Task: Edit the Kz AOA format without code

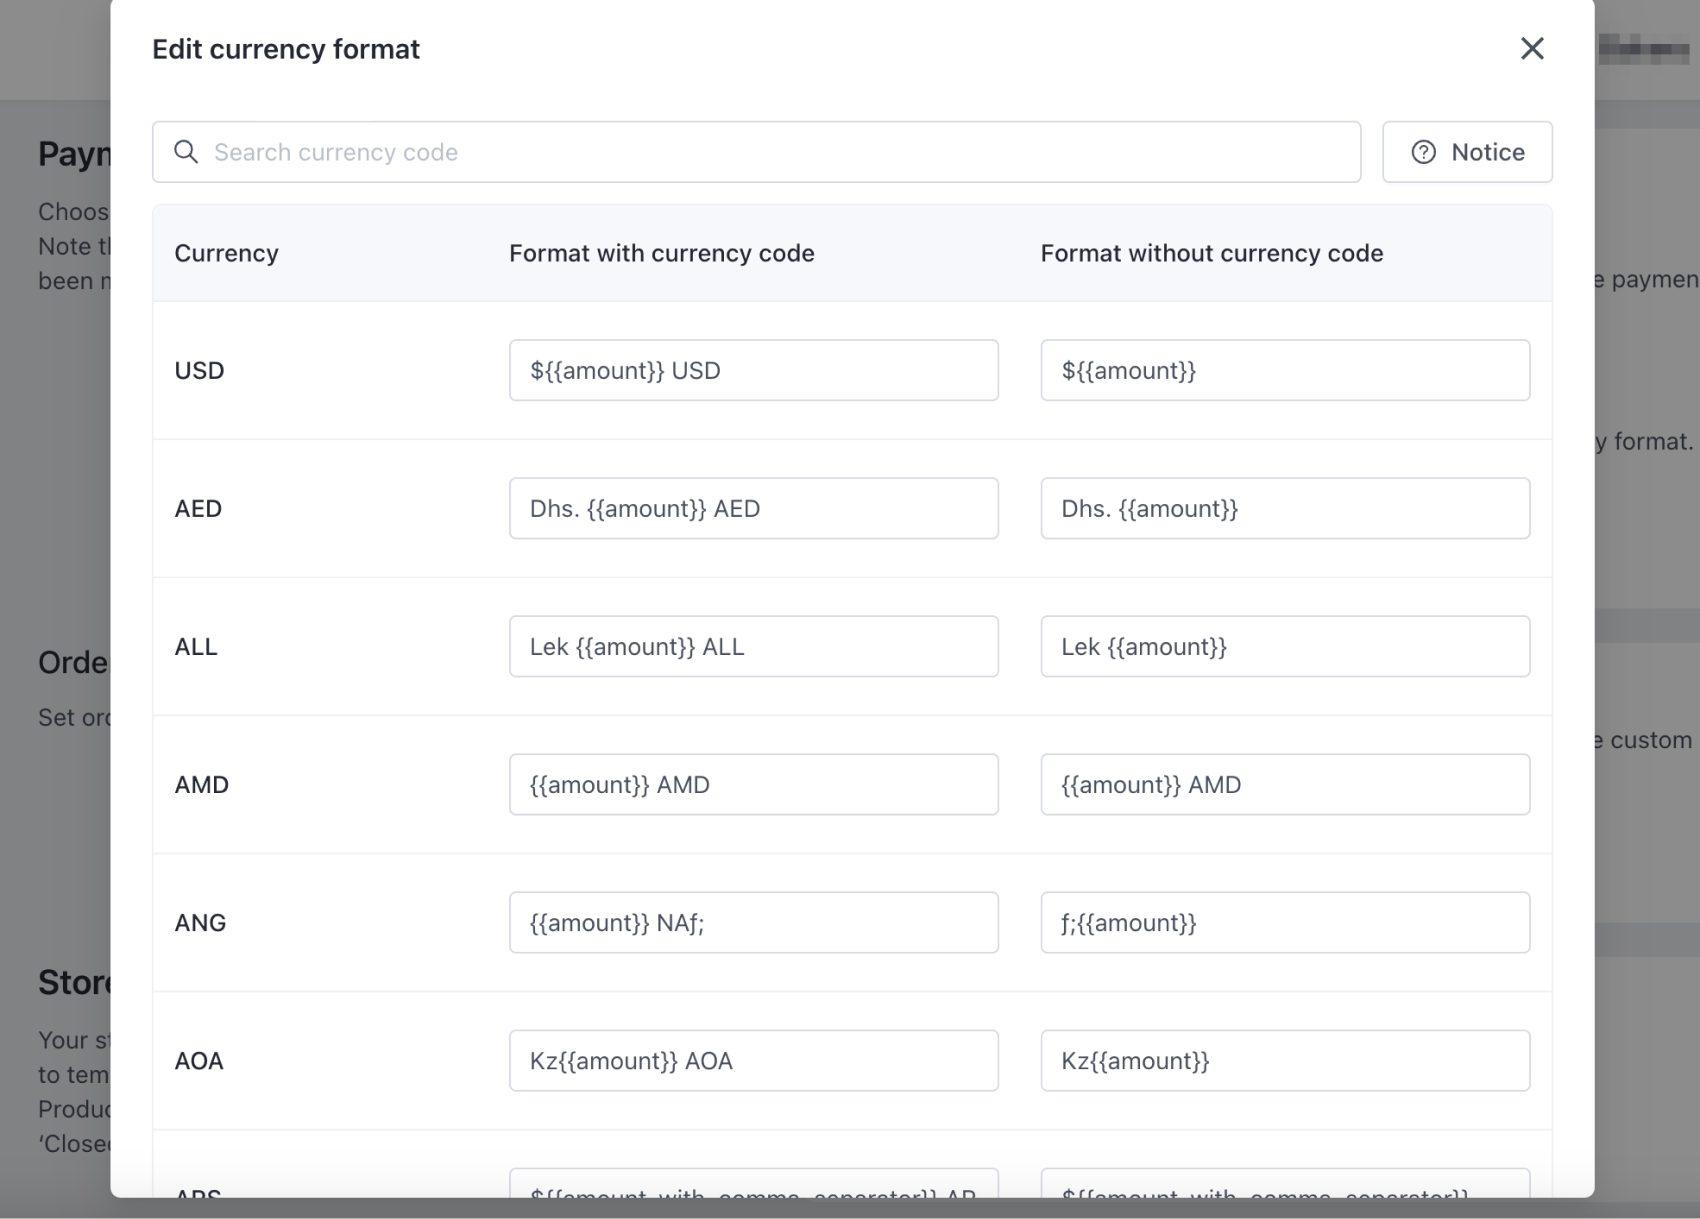Action: (x=1285, y=1060)
